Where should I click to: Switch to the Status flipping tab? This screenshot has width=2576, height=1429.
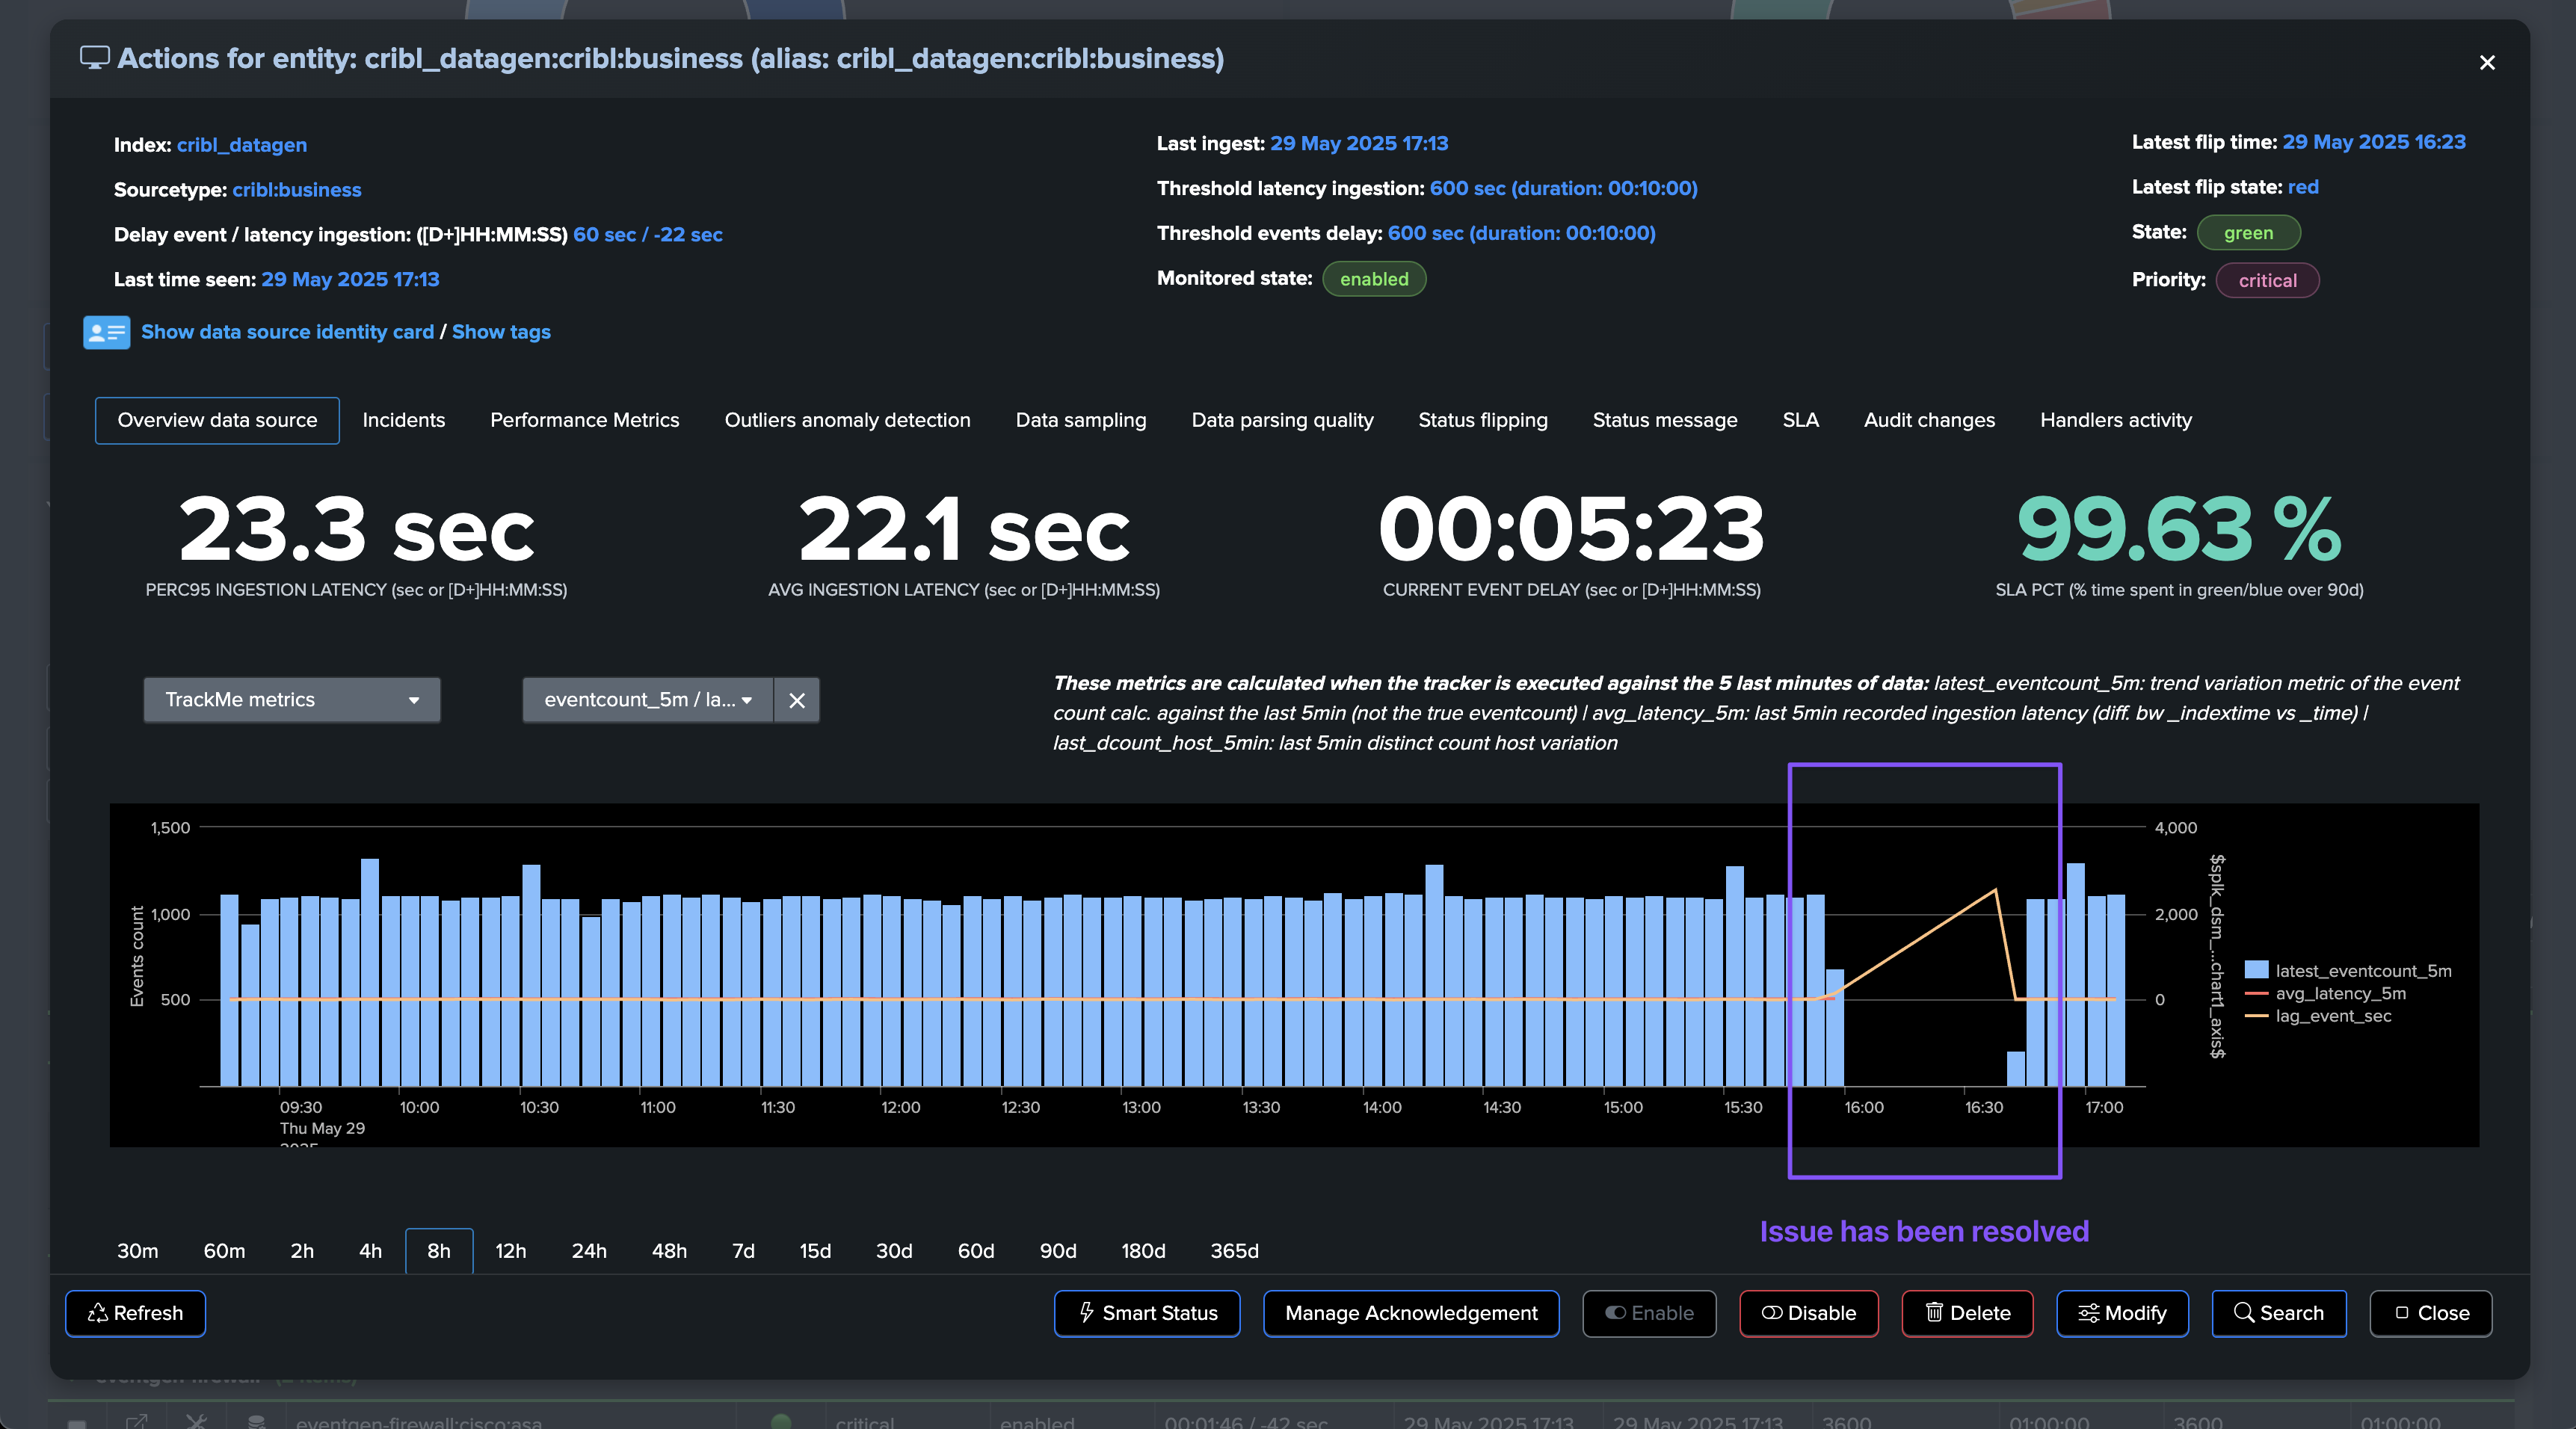pos(1482,420)
